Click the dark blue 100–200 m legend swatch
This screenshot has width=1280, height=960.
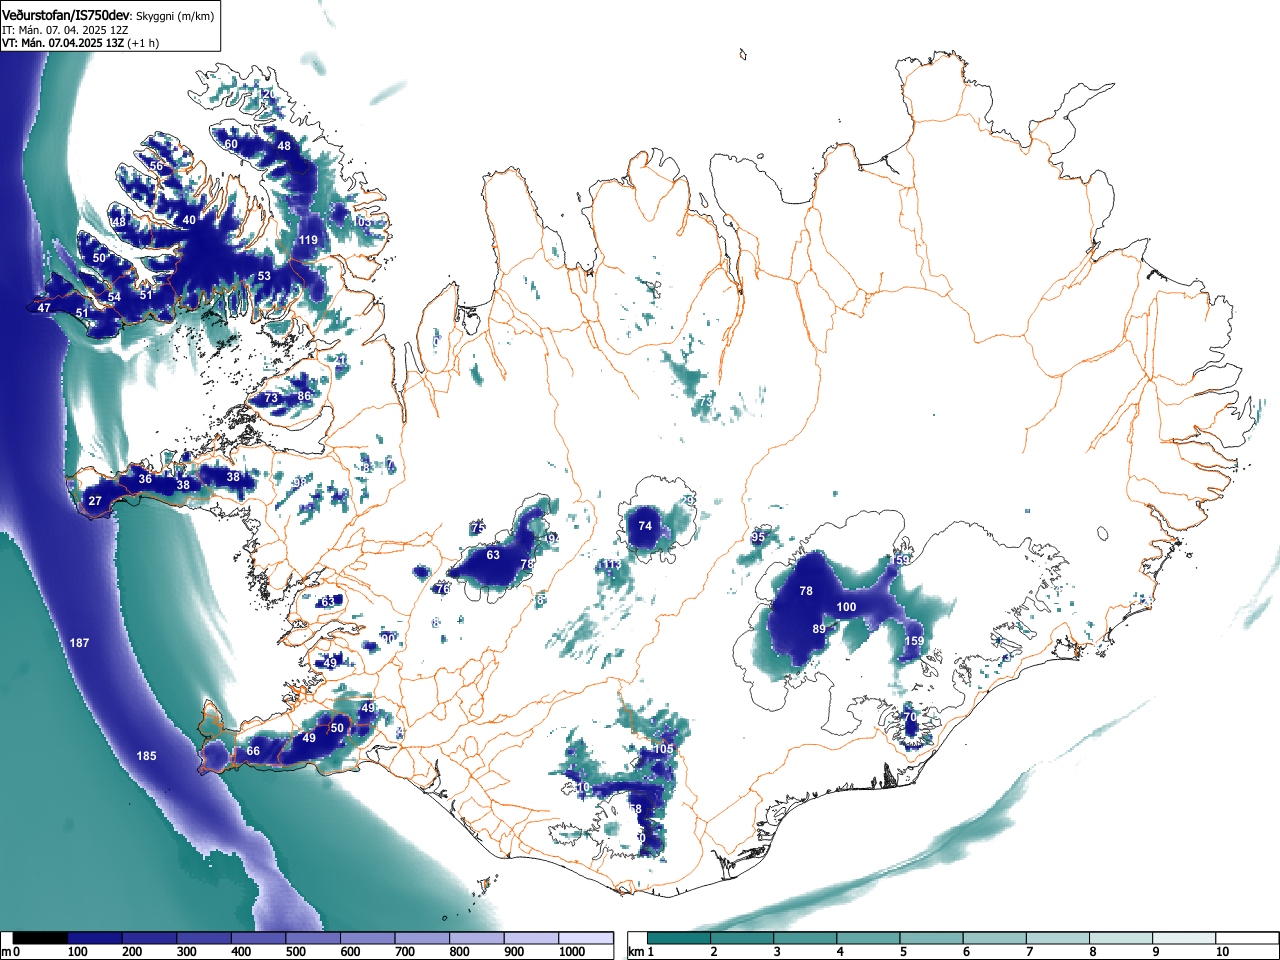click(x=95, y=938)
